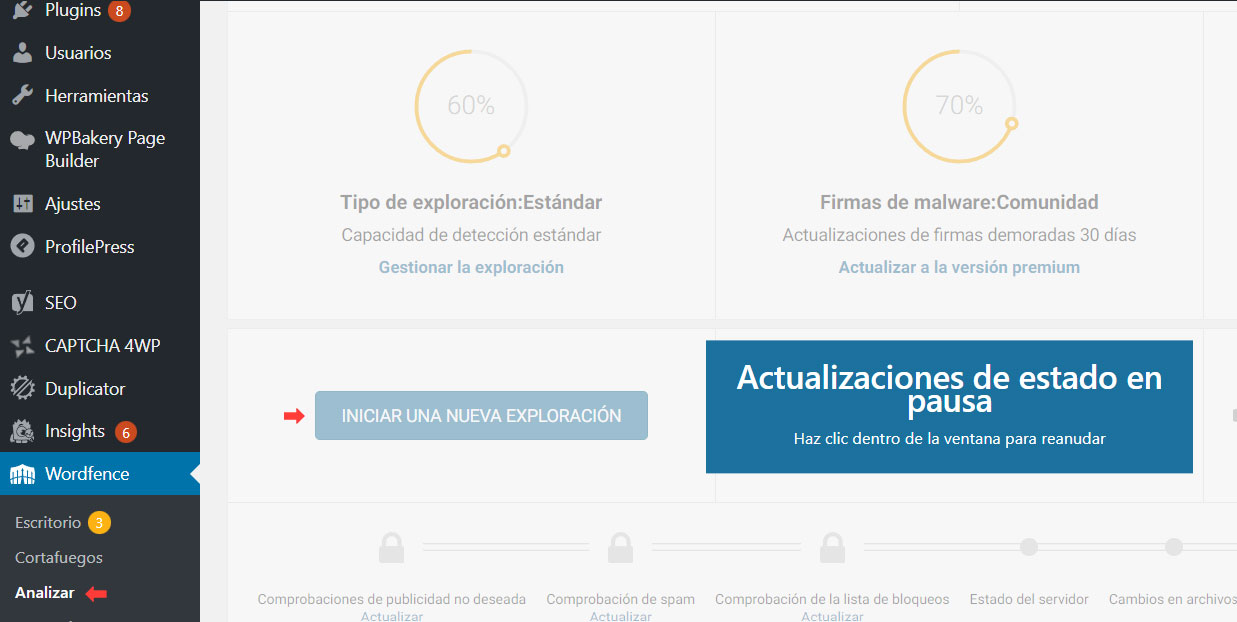
Task: Open the Wordfence menu item
Action: tap(87, 475)
